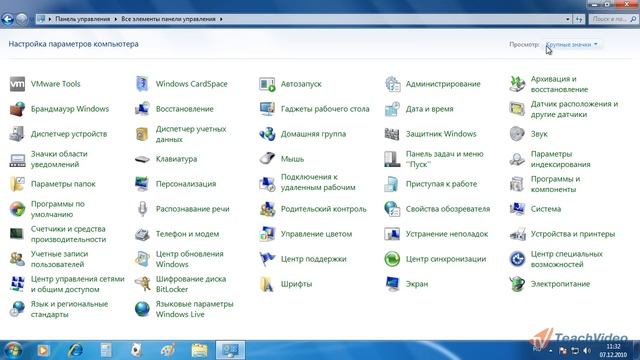Screen dimensions: 640x360
Task: Open Учетные записи пользователей link
Action: pyautogui.click(x=59, y=259)
